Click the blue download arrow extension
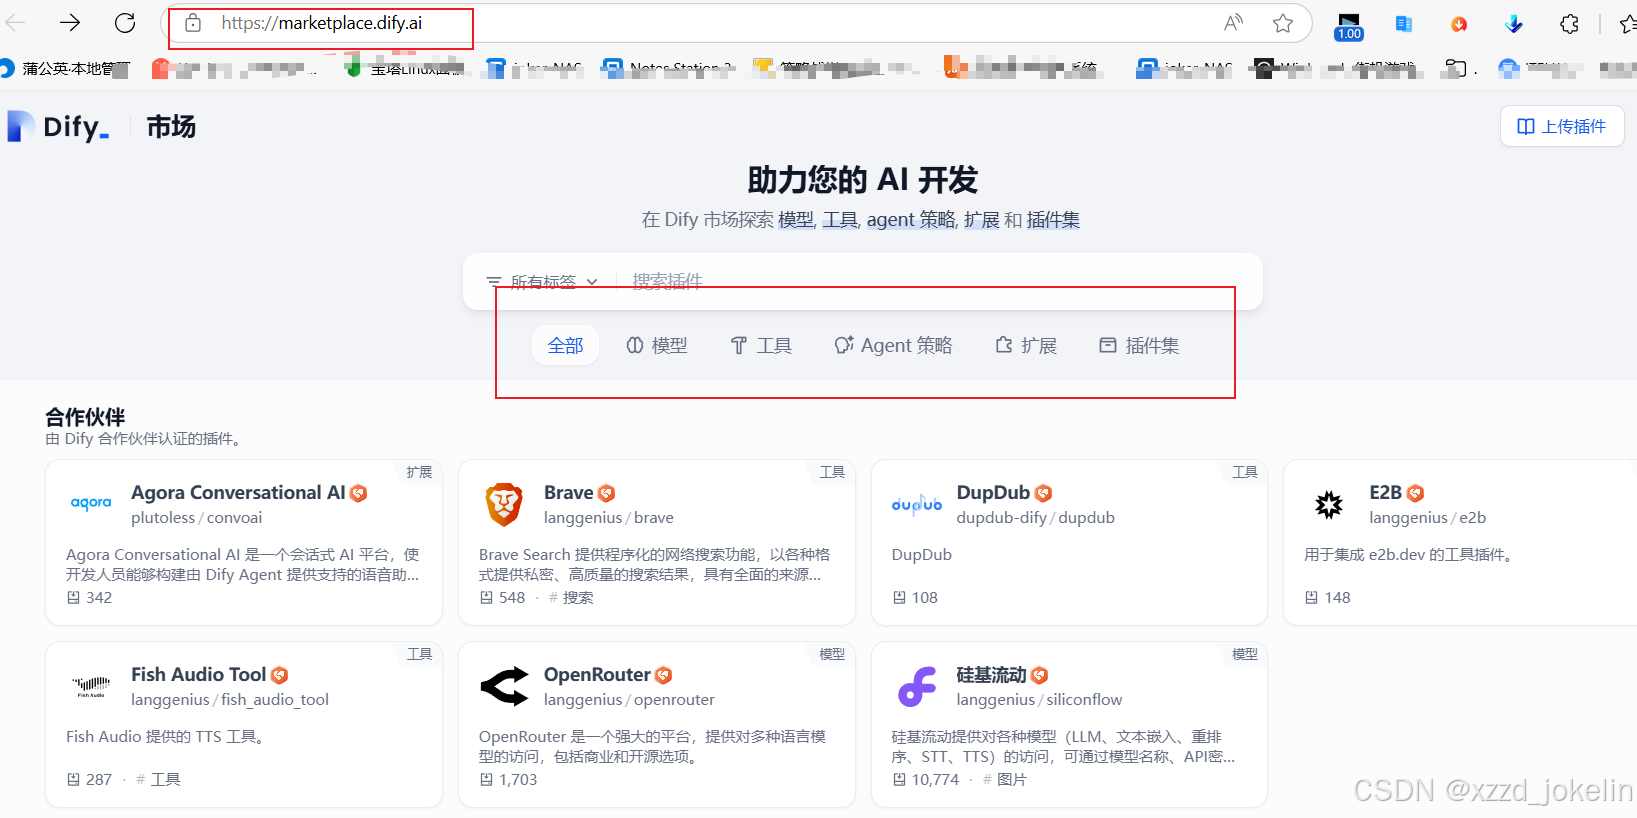The image size is (1637, 818). (x=1514, y=24)
